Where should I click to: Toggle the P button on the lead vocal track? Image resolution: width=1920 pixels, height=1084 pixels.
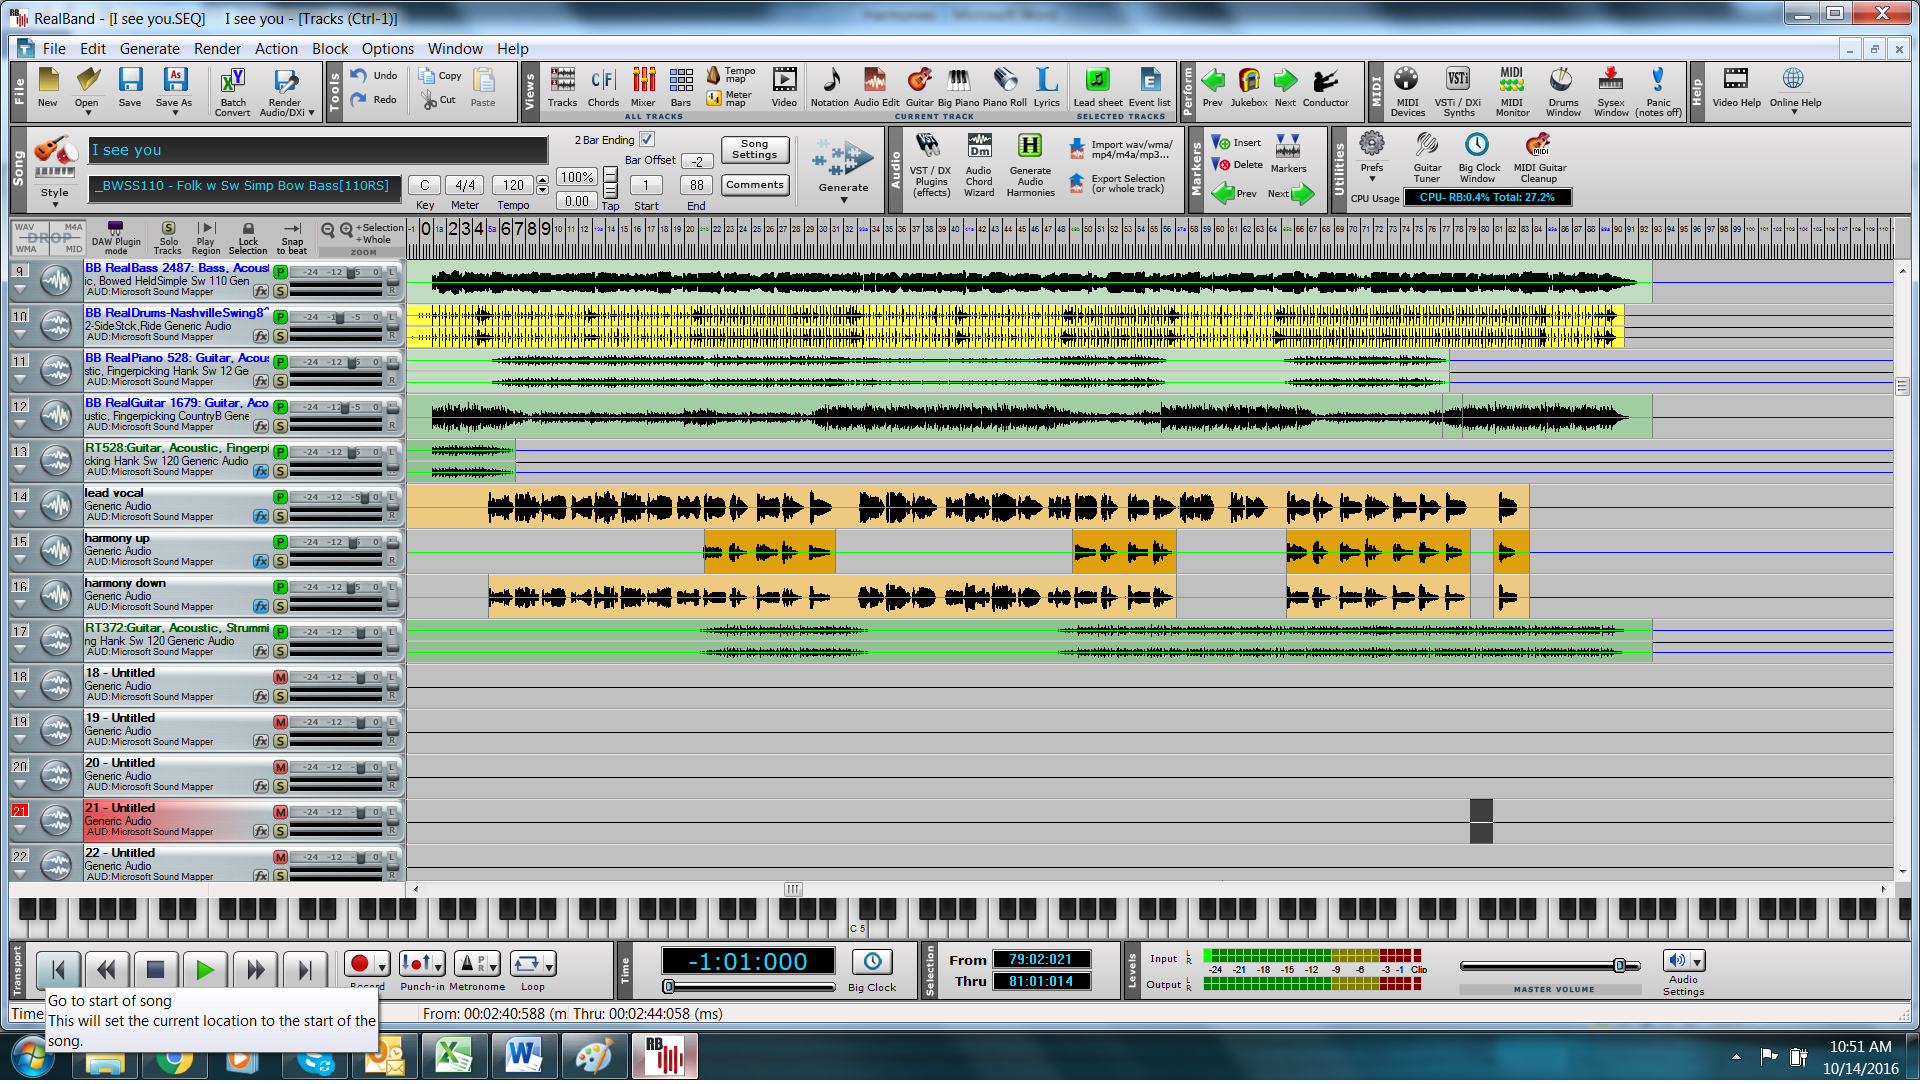[280, 498]
